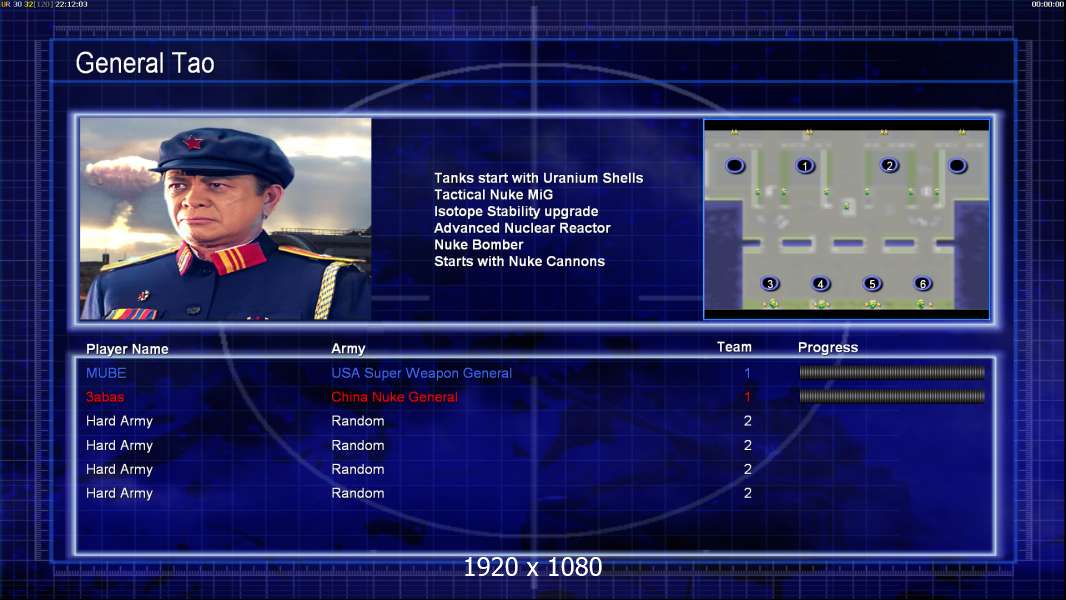Viewport: 1066px width, 600px height.
Task: Select start position marker 6 on the minimap
Action: coord(923,283)
